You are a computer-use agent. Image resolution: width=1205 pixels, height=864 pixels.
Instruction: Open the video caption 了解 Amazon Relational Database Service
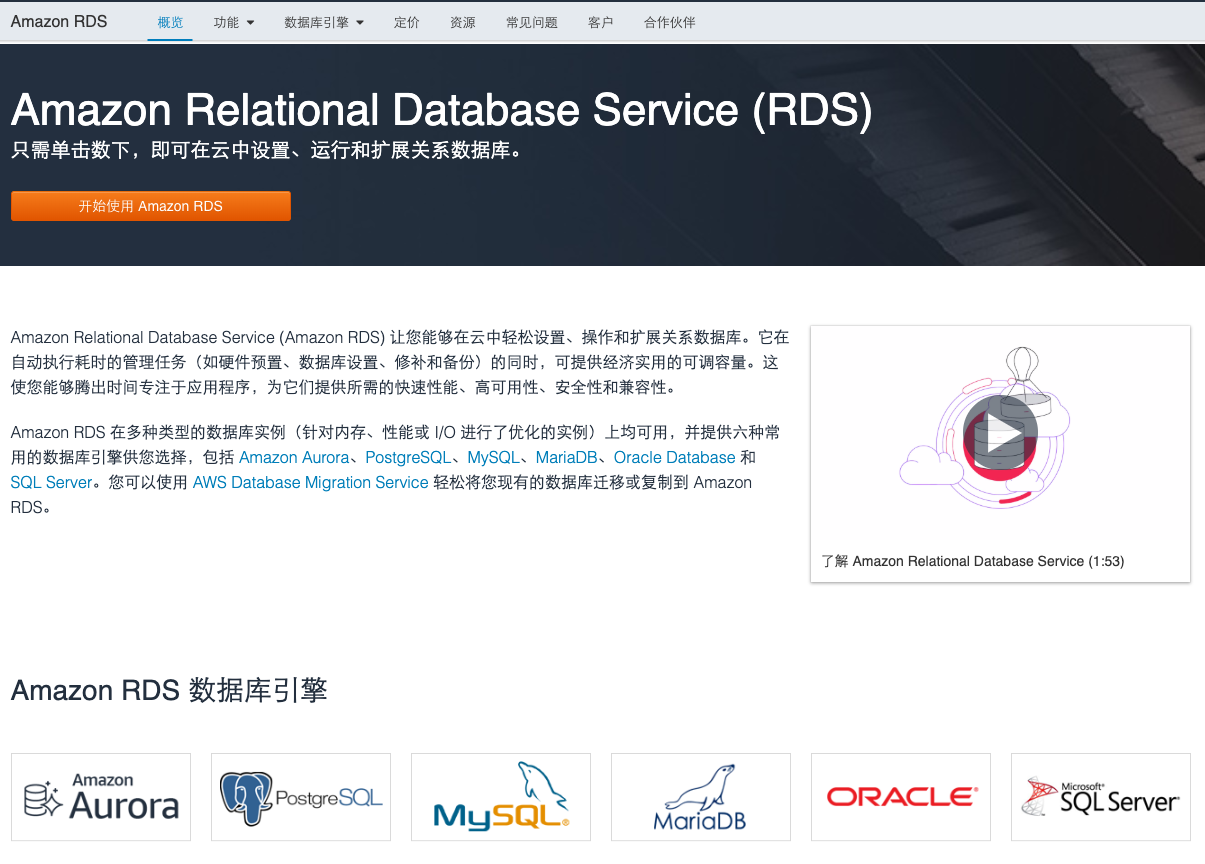pos(973,561)
